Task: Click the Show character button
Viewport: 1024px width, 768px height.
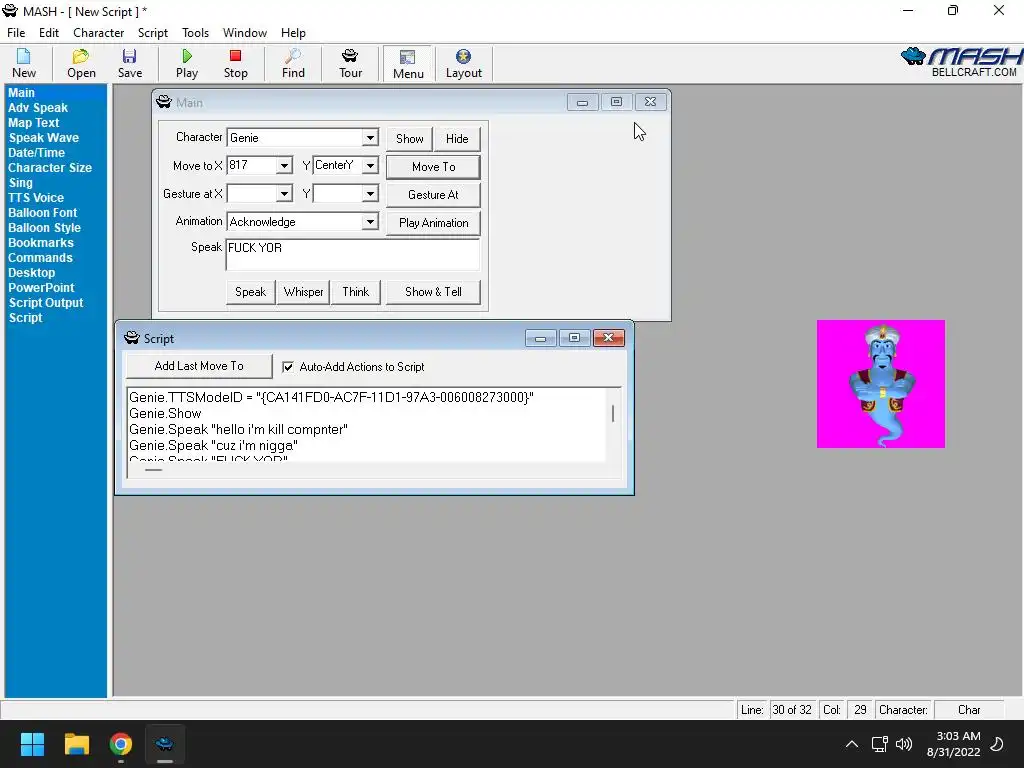Action: [x=409, y=138]
